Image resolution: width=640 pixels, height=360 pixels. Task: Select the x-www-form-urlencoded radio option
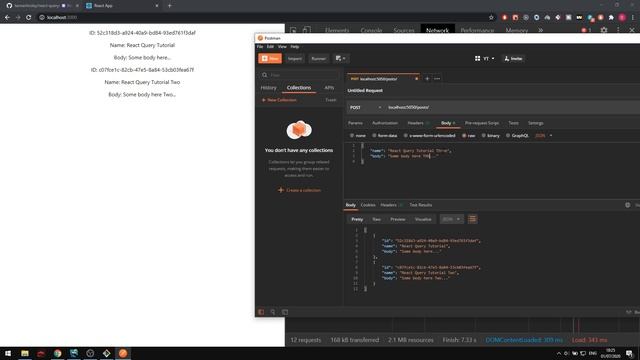pyautogui.click(x=406, y=136)
